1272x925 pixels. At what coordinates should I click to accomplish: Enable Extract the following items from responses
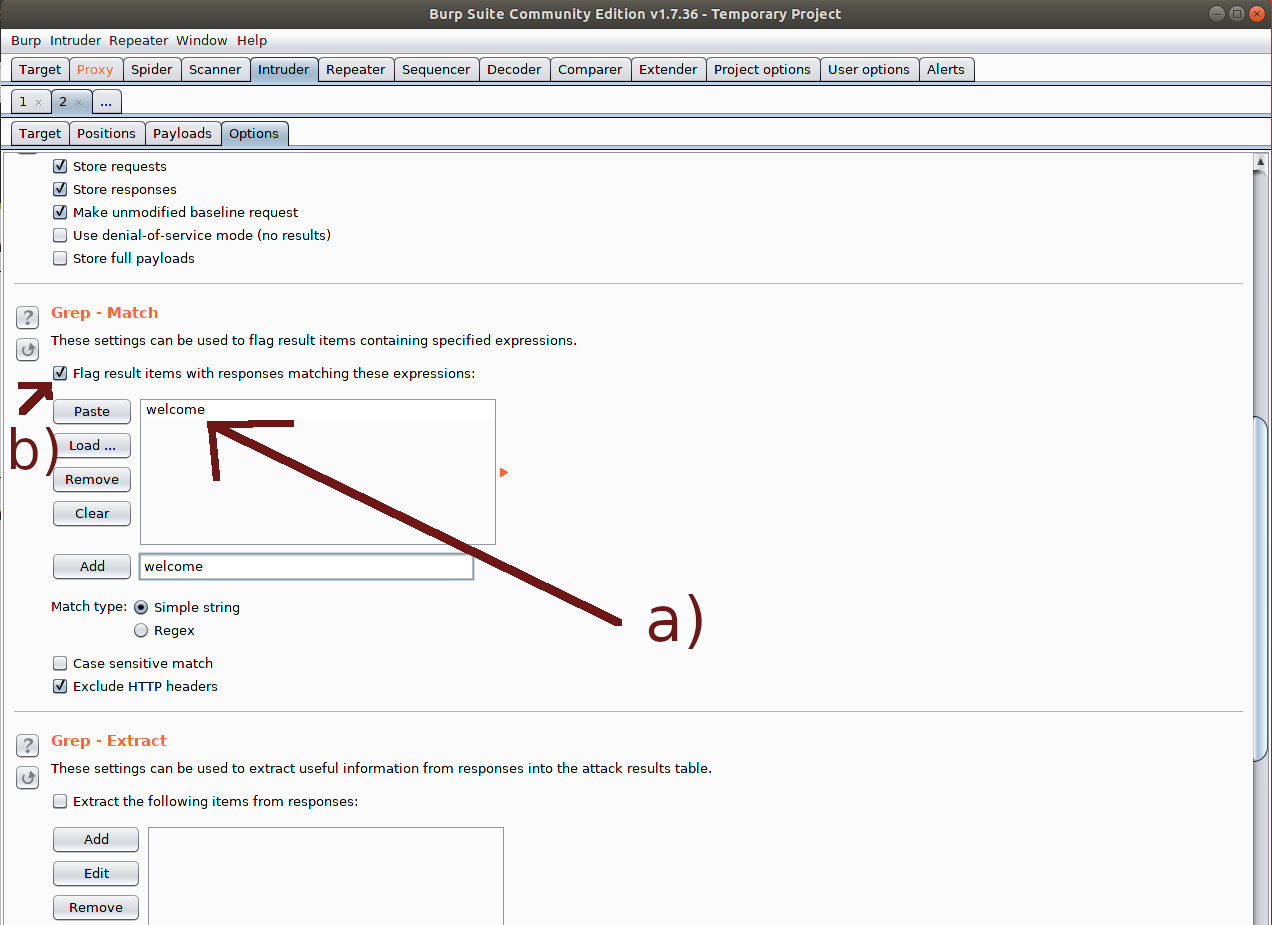point(60,801)
